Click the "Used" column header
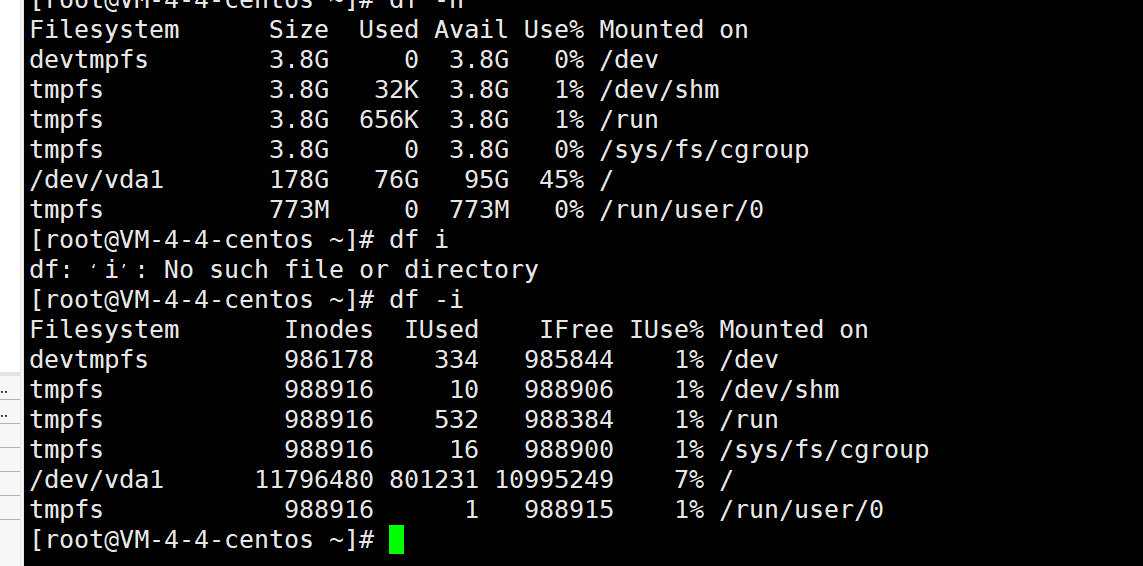Image resolution: width=1143 pixels, height=566 pixels. coord(389,30)
